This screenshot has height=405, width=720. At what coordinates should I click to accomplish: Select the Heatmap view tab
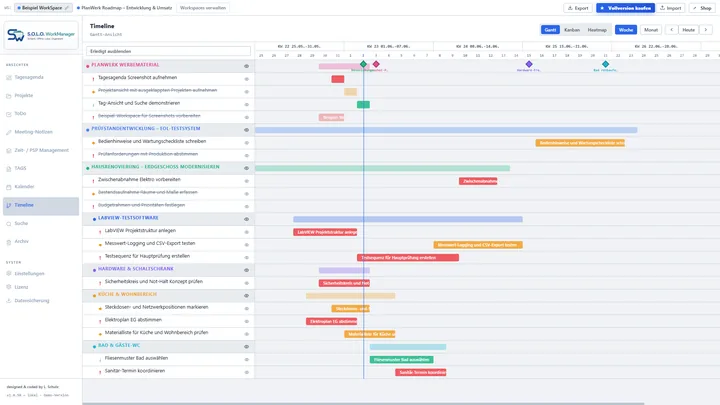point(597,30)
